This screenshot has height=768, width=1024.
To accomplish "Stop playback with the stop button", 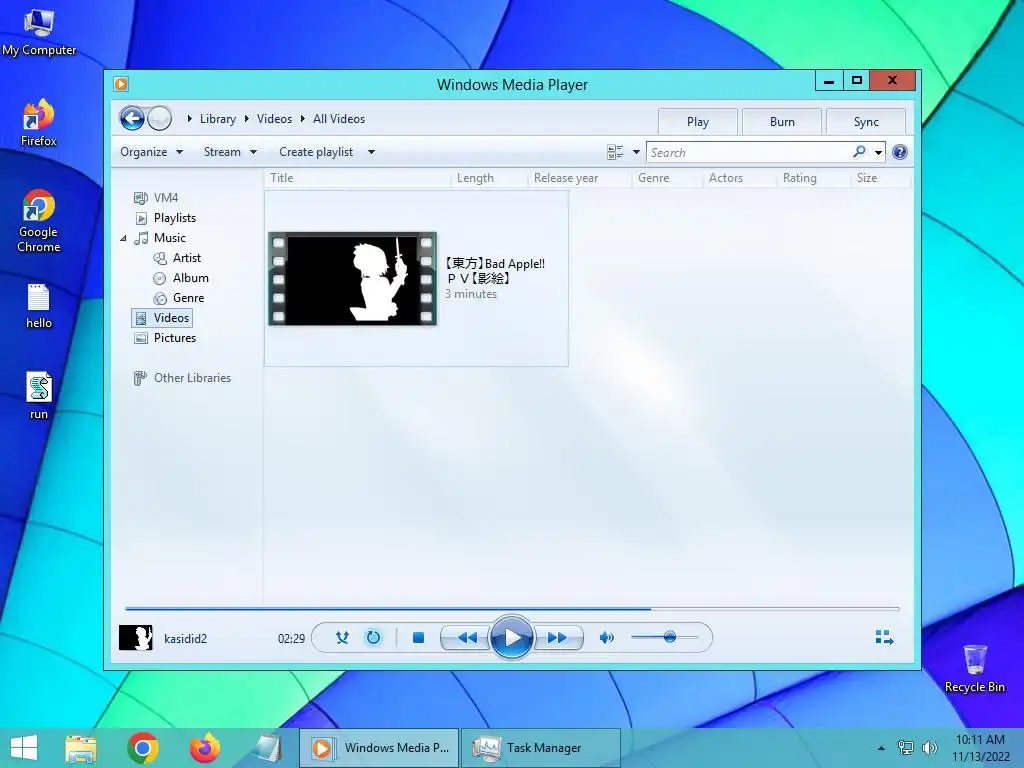I will coord(419,638).
